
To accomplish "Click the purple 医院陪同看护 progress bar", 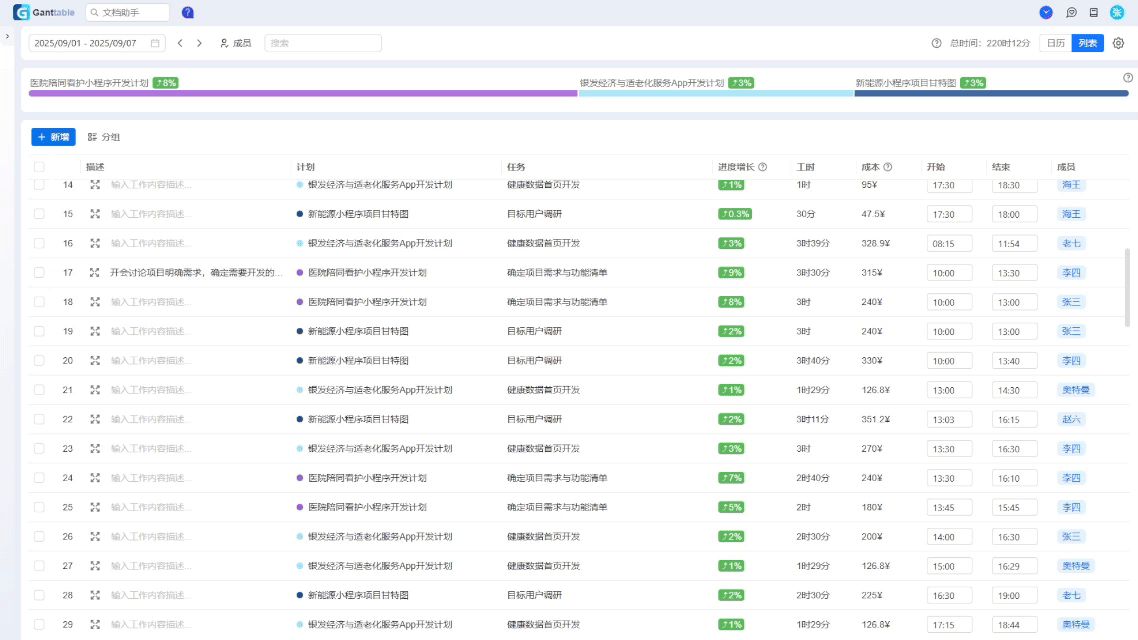I will [303, 94].
